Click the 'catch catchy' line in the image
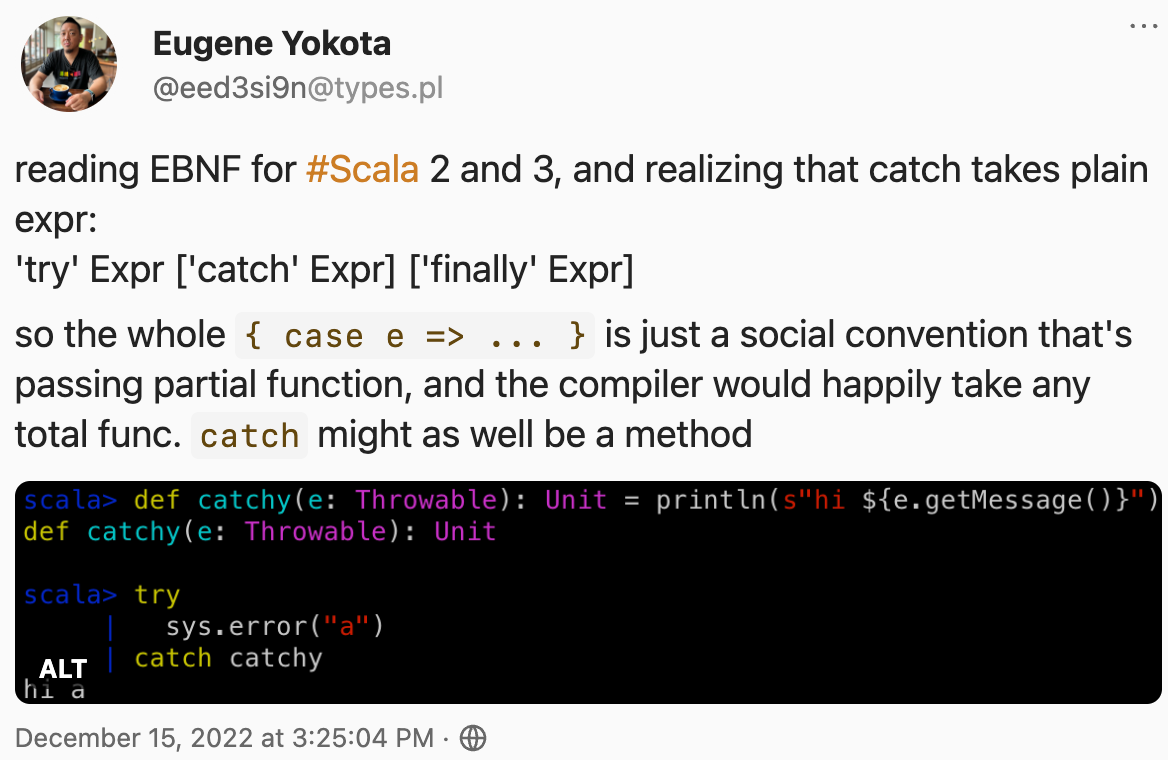This screenshot has width=1168, height=760. pyautogui.click(x=228, y=659)
